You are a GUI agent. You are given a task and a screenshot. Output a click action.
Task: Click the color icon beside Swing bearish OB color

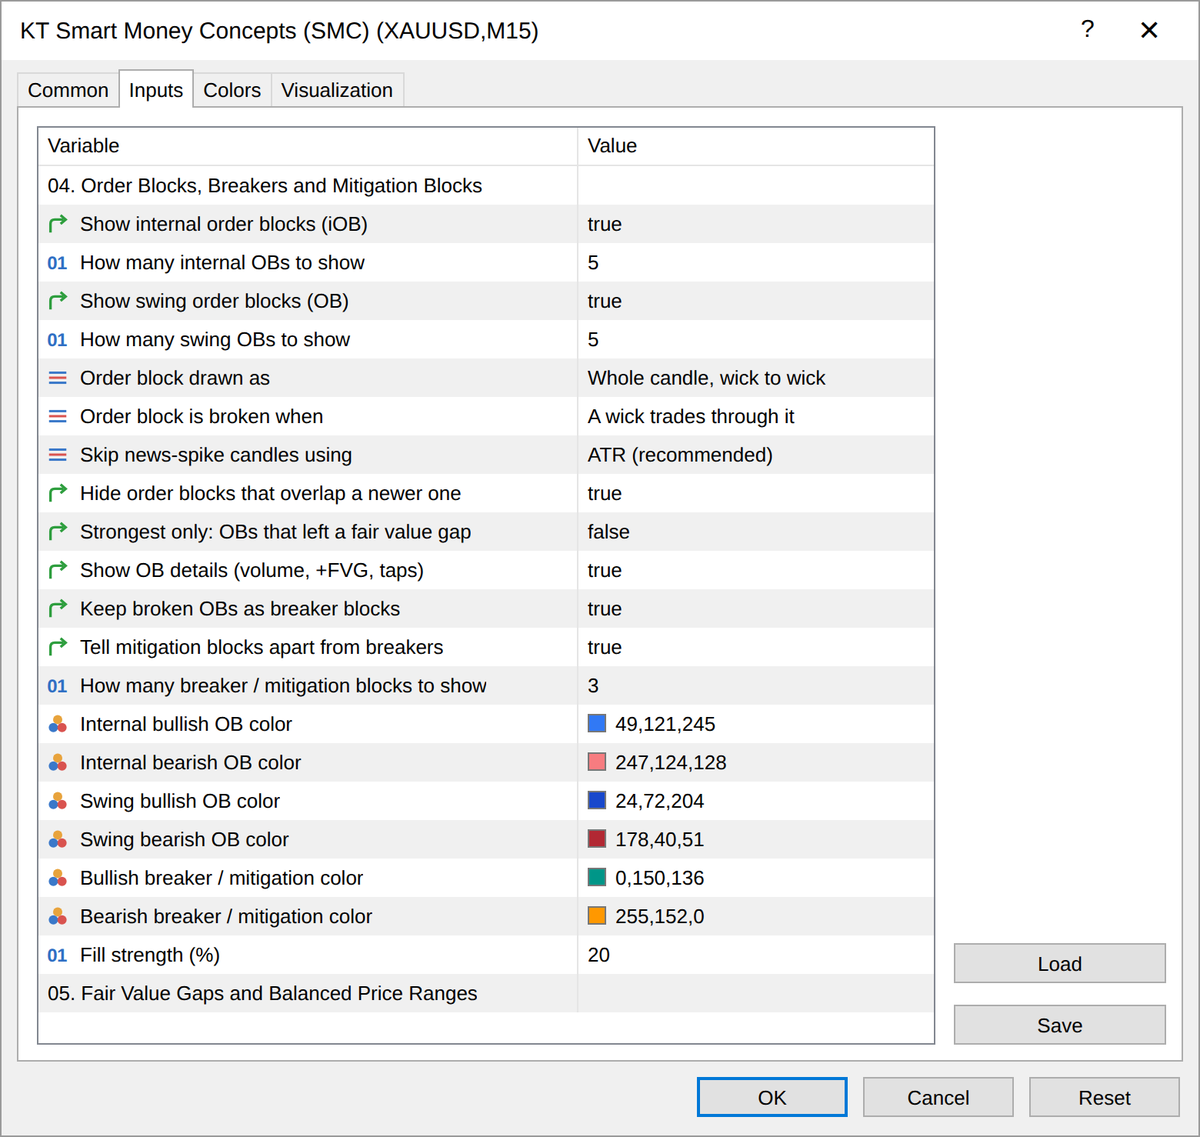click(x=58, y=840)
